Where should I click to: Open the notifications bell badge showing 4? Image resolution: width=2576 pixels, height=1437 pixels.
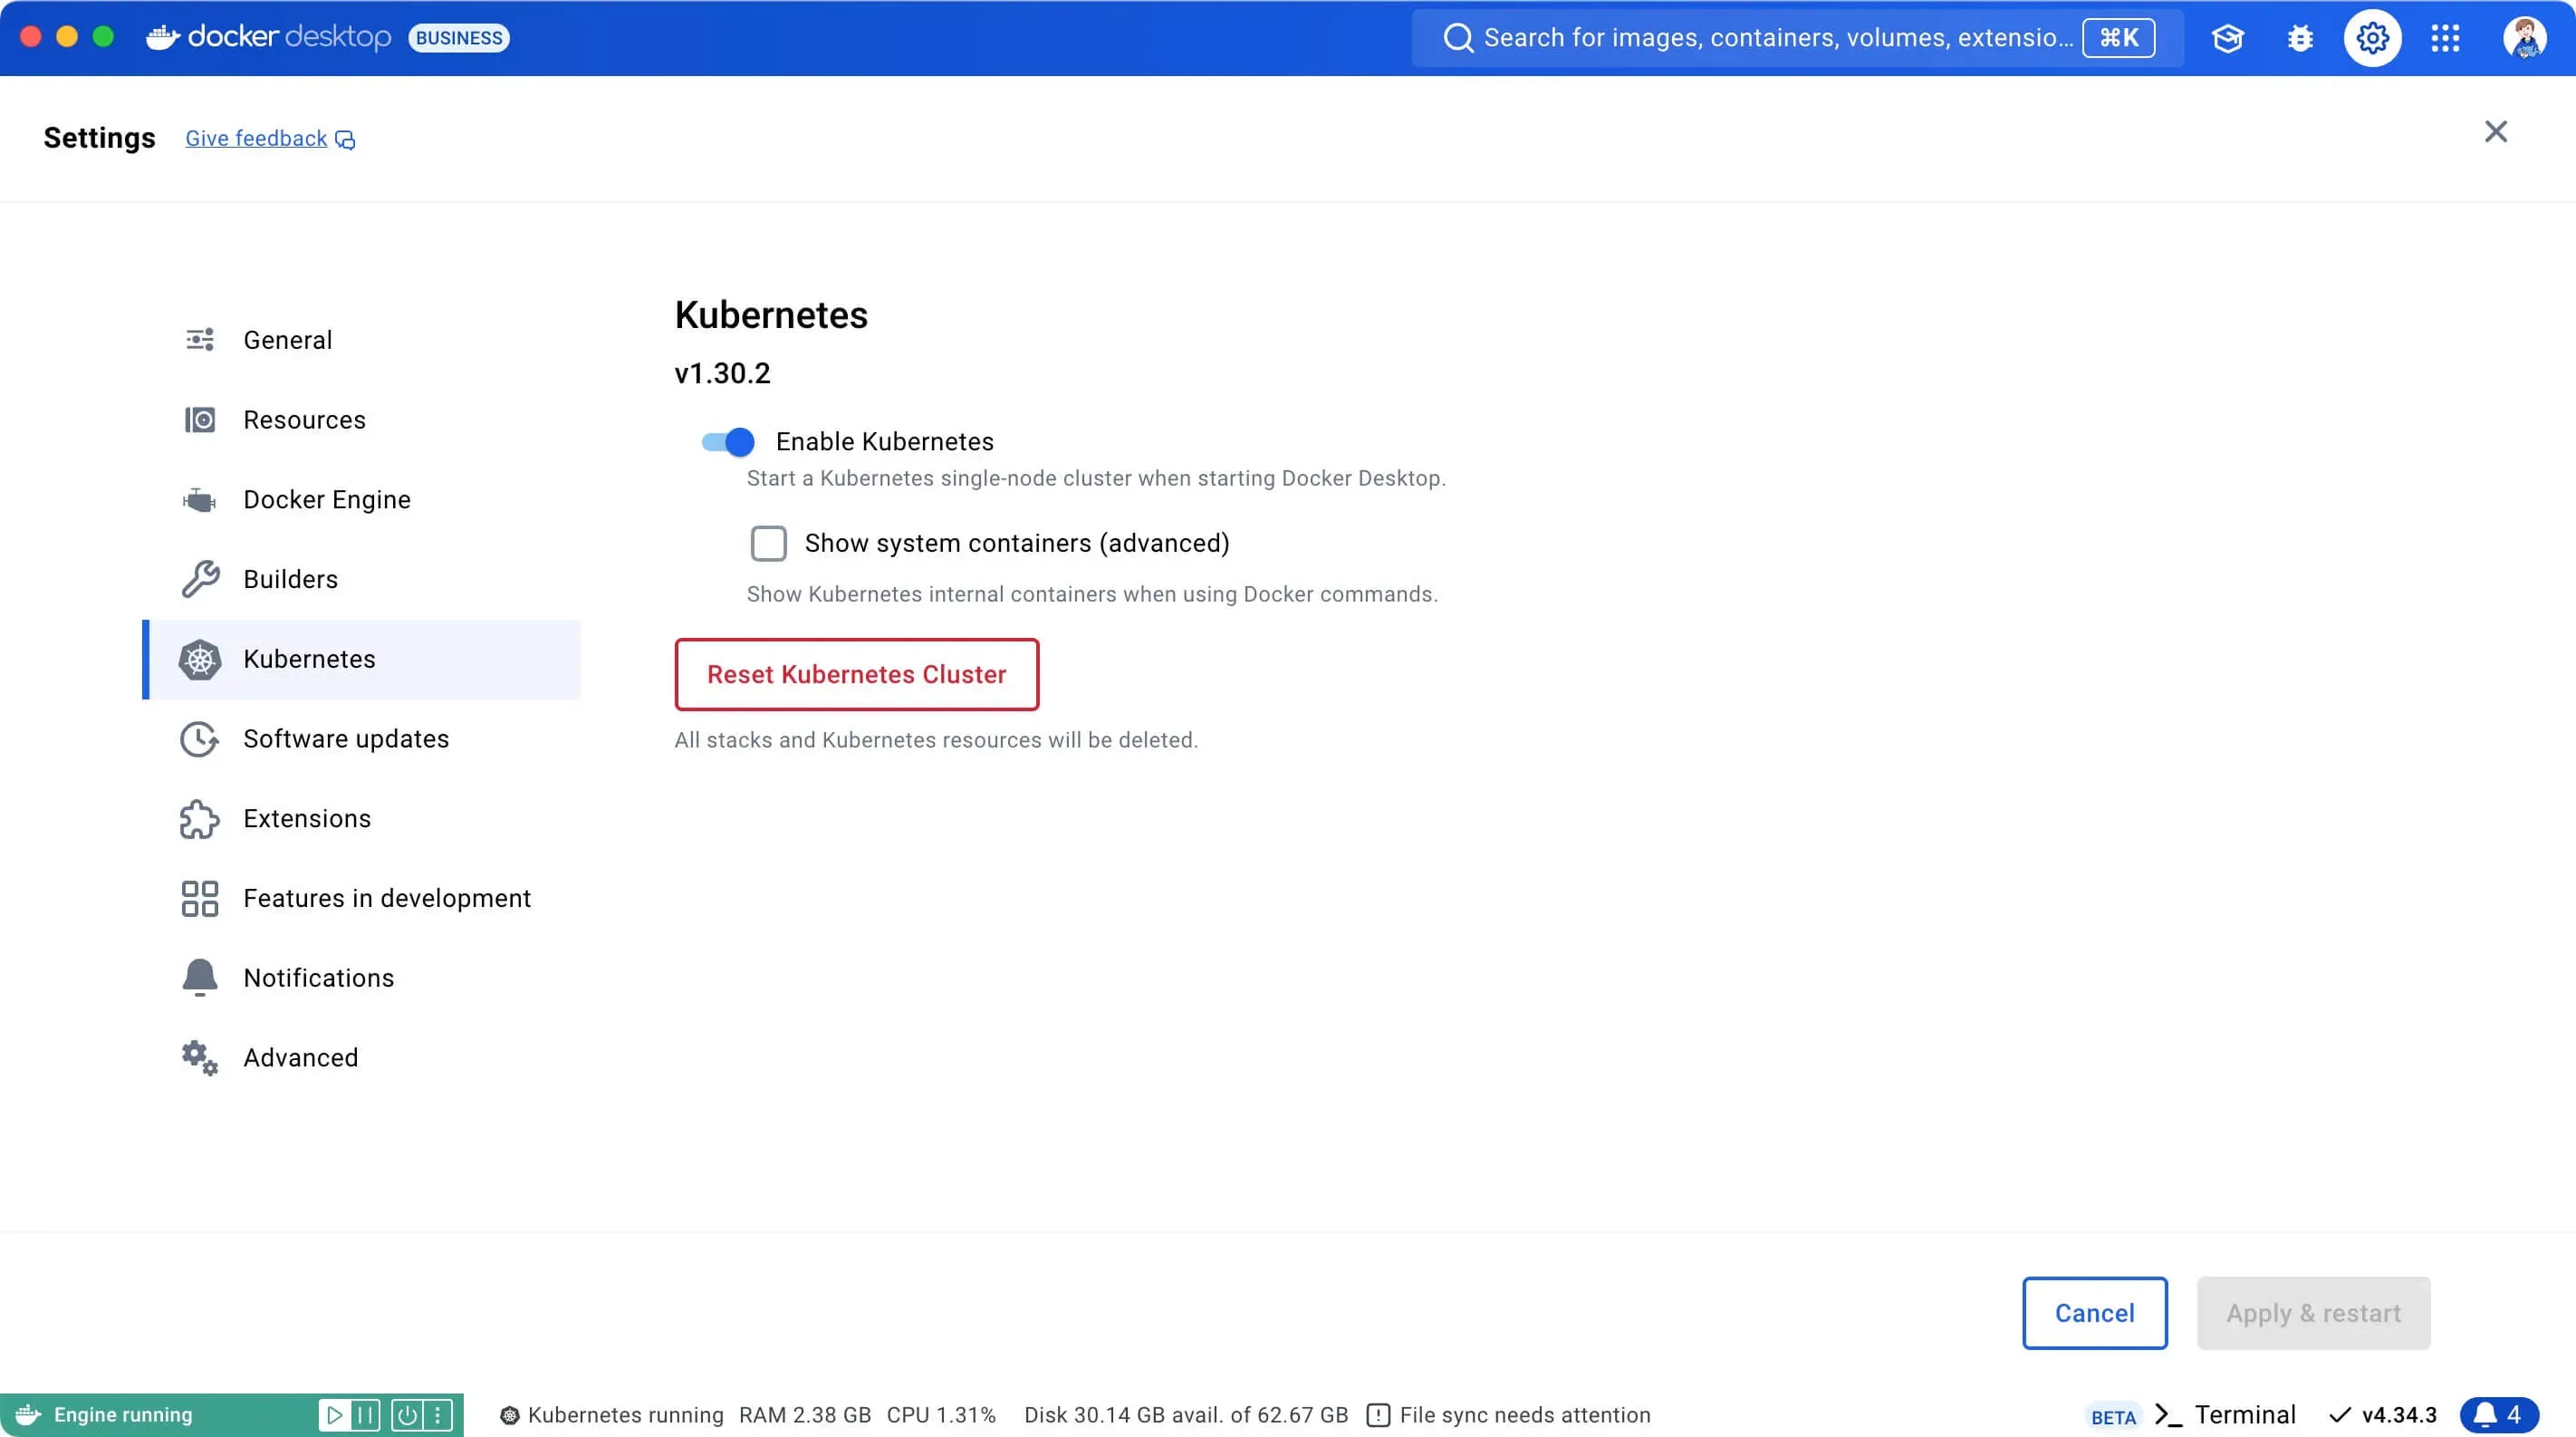[2499, 1414]
